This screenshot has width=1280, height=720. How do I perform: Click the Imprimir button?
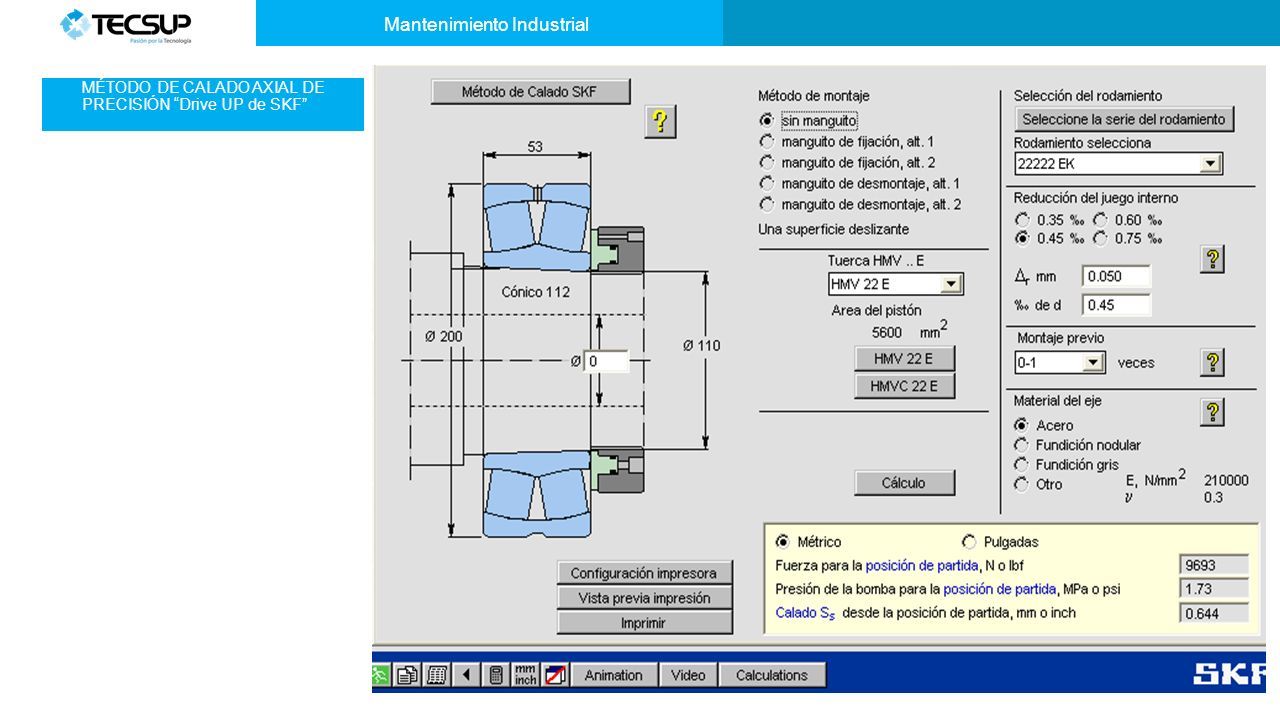click(x=644, y=622)
